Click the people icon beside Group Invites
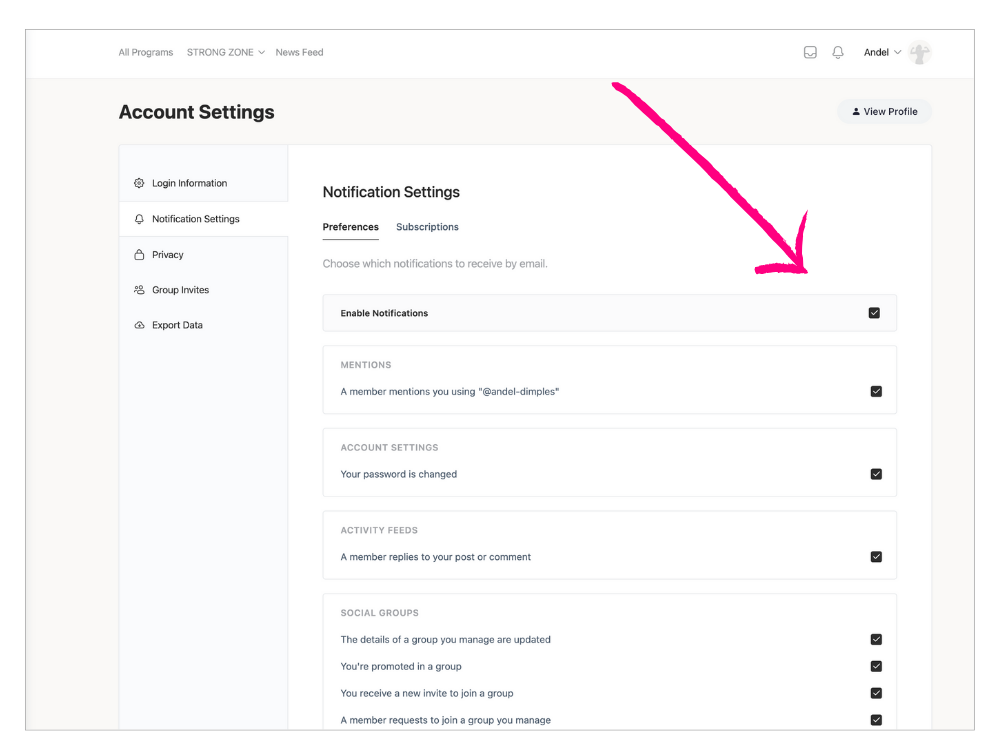The width and height of the screenshot is (1000, 750). click(139, 290)
